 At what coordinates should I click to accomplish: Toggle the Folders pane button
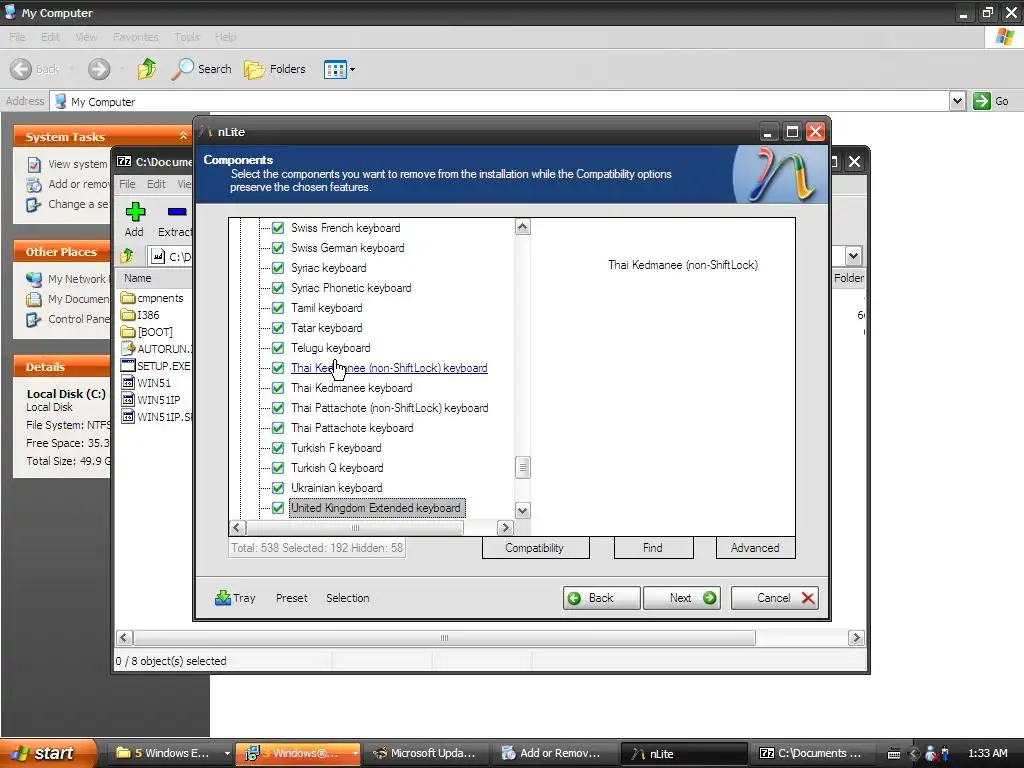[x=274, y=69]
